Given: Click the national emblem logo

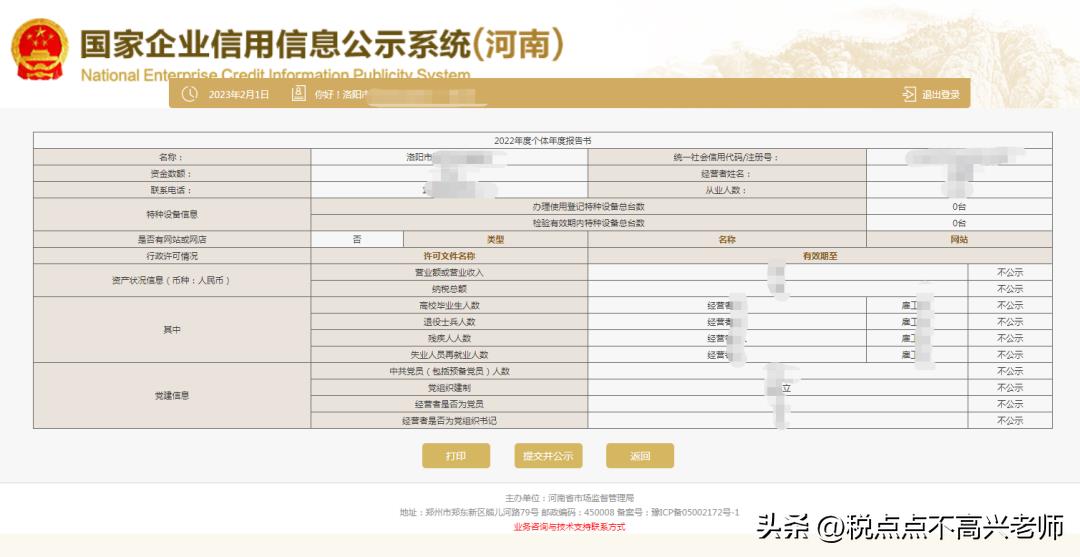Looking at the screenshot, I should click(40, 49).
